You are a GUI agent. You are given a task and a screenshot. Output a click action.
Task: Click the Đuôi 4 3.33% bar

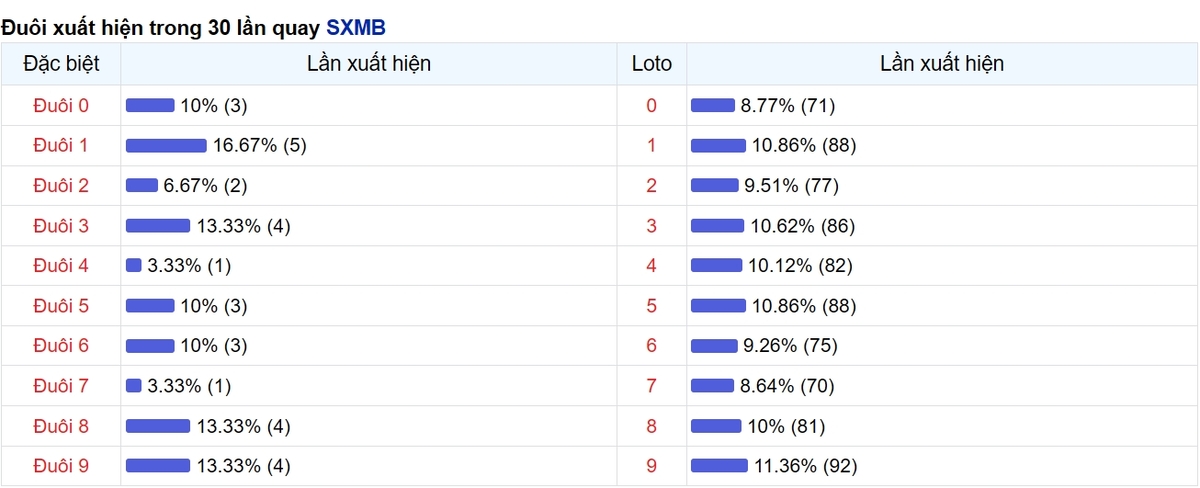point(134,265)
